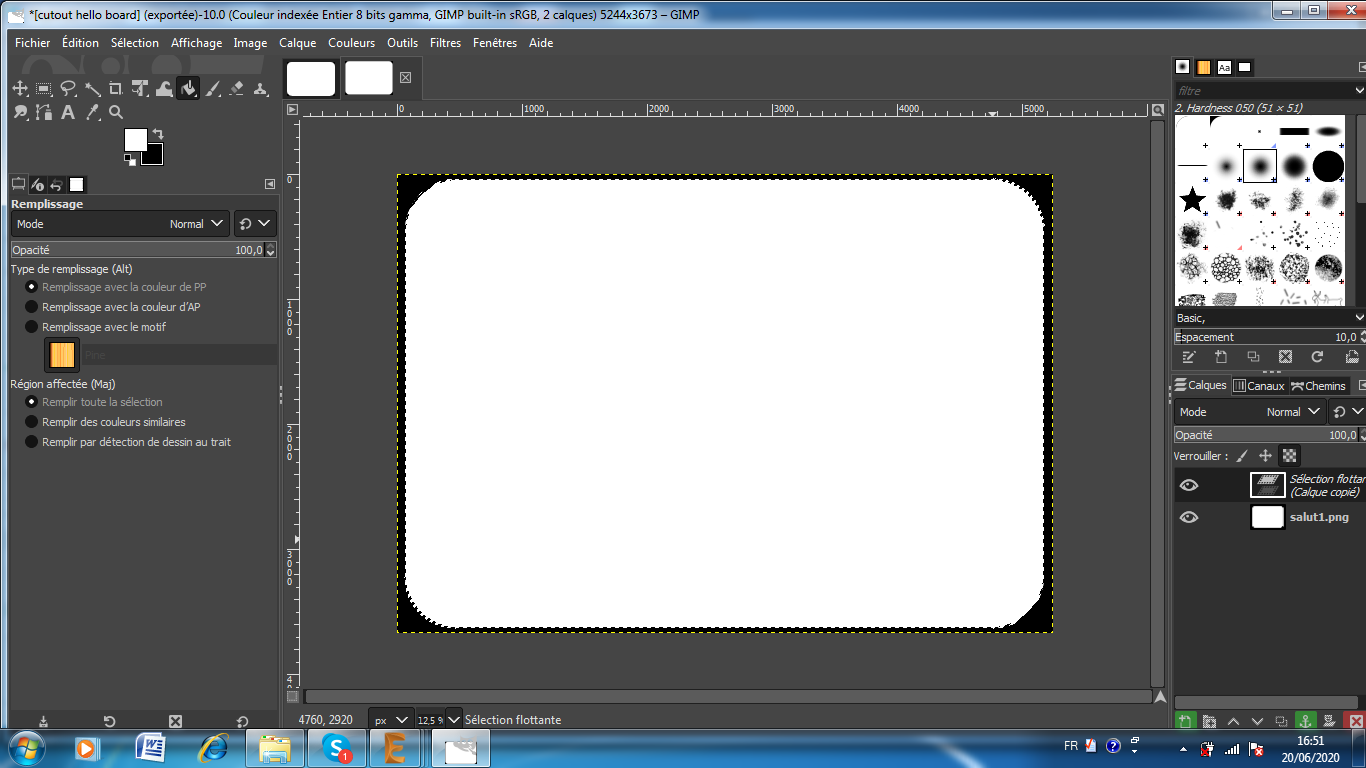Open tool options Mode dropdown
This screenshot has width=1366, height=768.
pos(121,224)
